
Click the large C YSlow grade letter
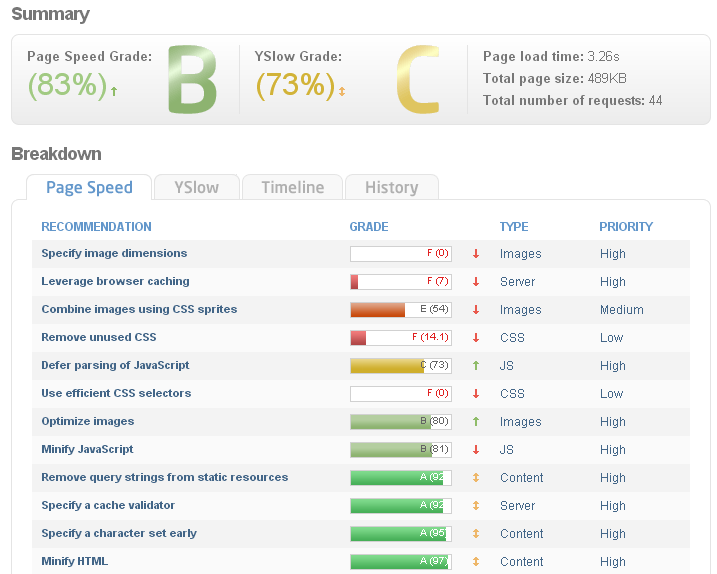tap(417, 80)
